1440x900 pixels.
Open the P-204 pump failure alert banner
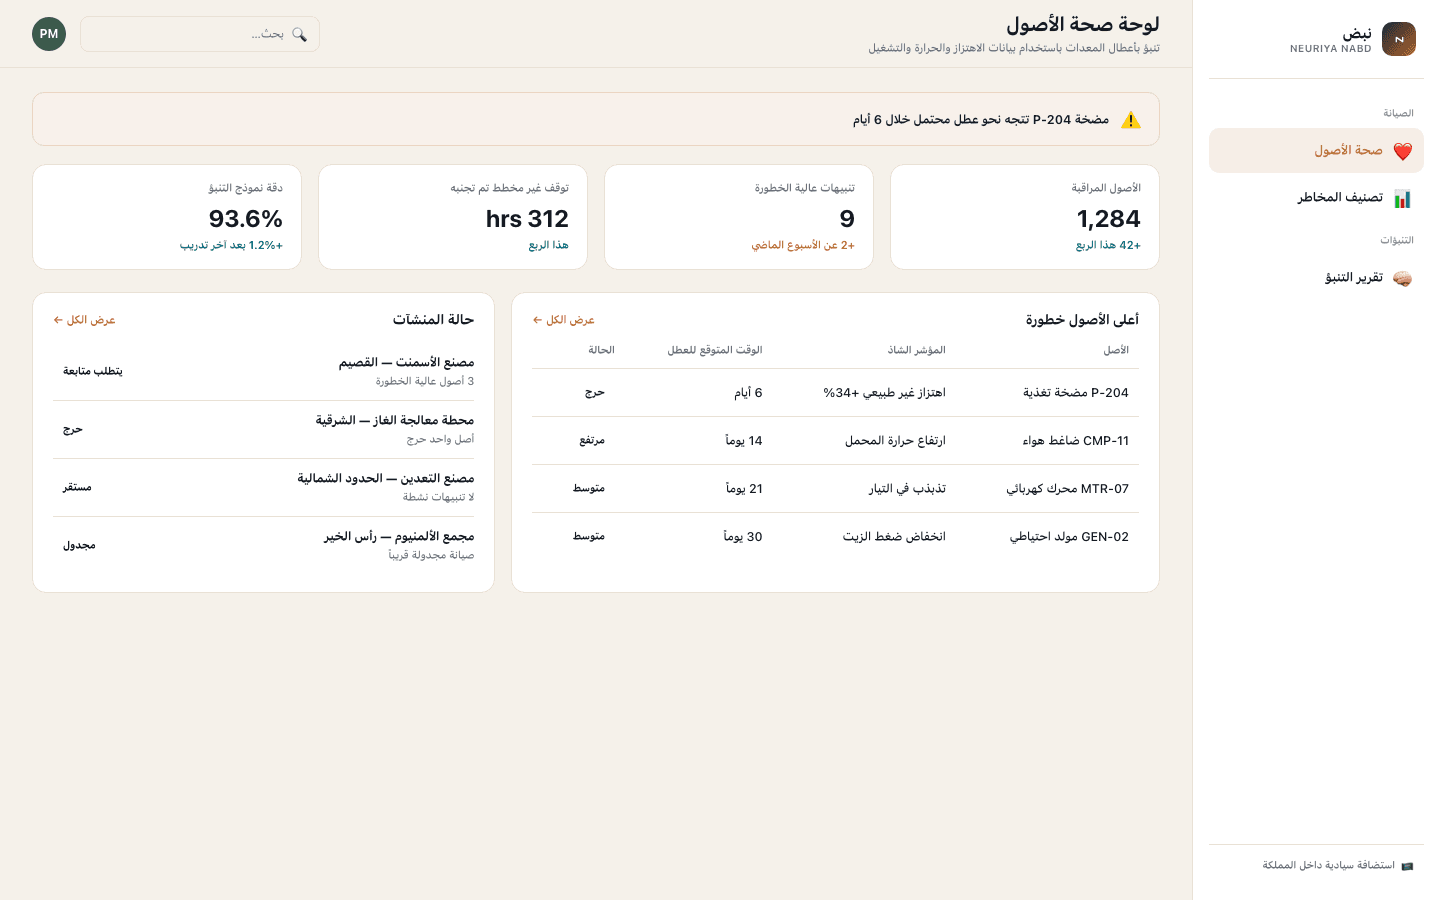click(x=596, y=120)
